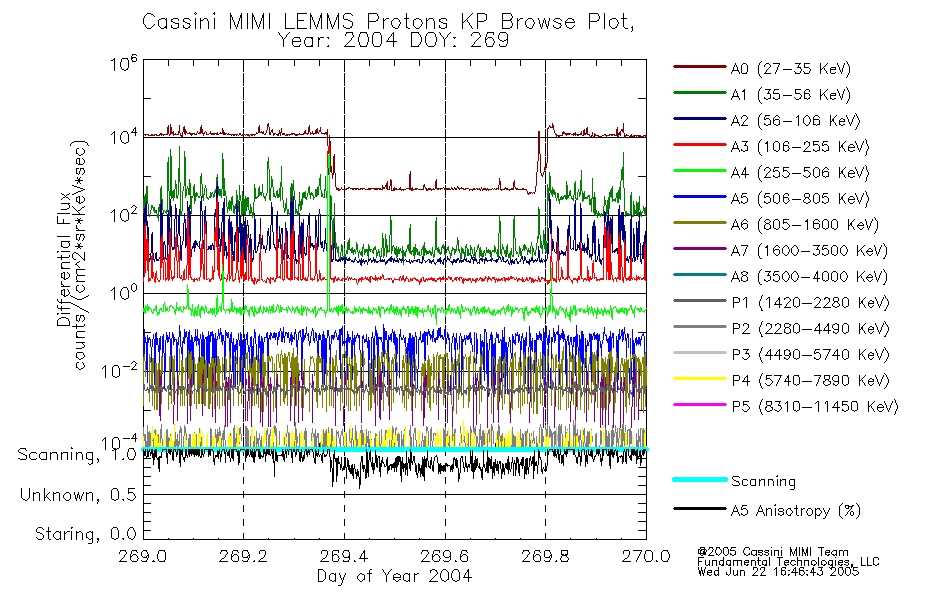Image resolution: width=950 pixels, height=600 pixels.
Task: Click the A5 (506-805 KeV) legend label
Action: tap(800, 199)
